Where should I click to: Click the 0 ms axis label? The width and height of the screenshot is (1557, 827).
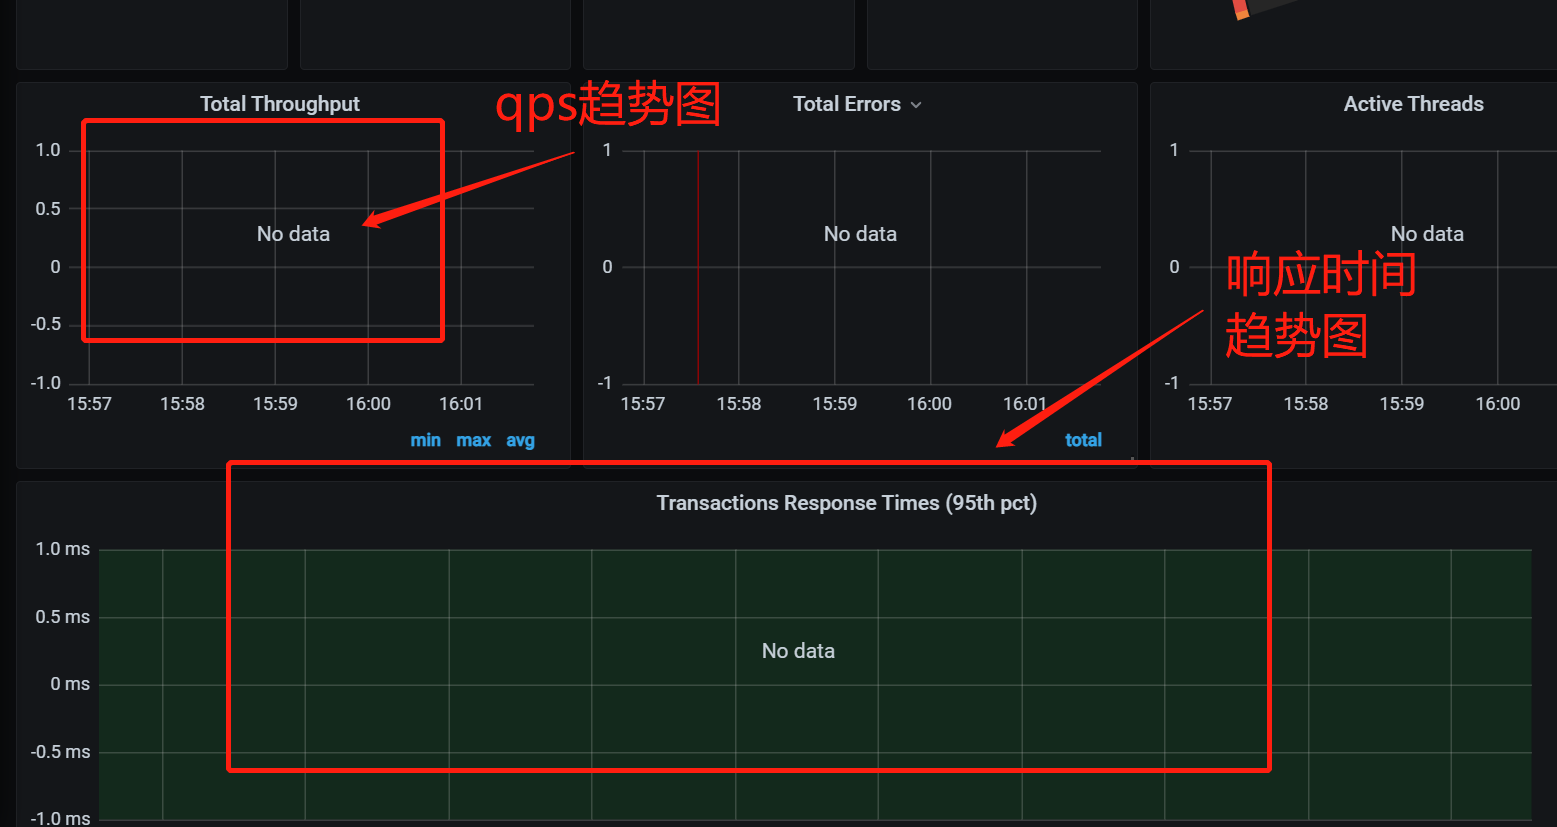pyautogui.click(x=70, y=684)
